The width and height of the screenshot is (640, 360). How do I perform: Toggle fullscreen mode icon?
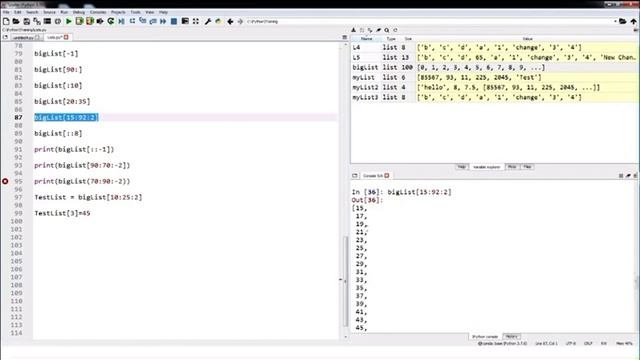point(196,21)
